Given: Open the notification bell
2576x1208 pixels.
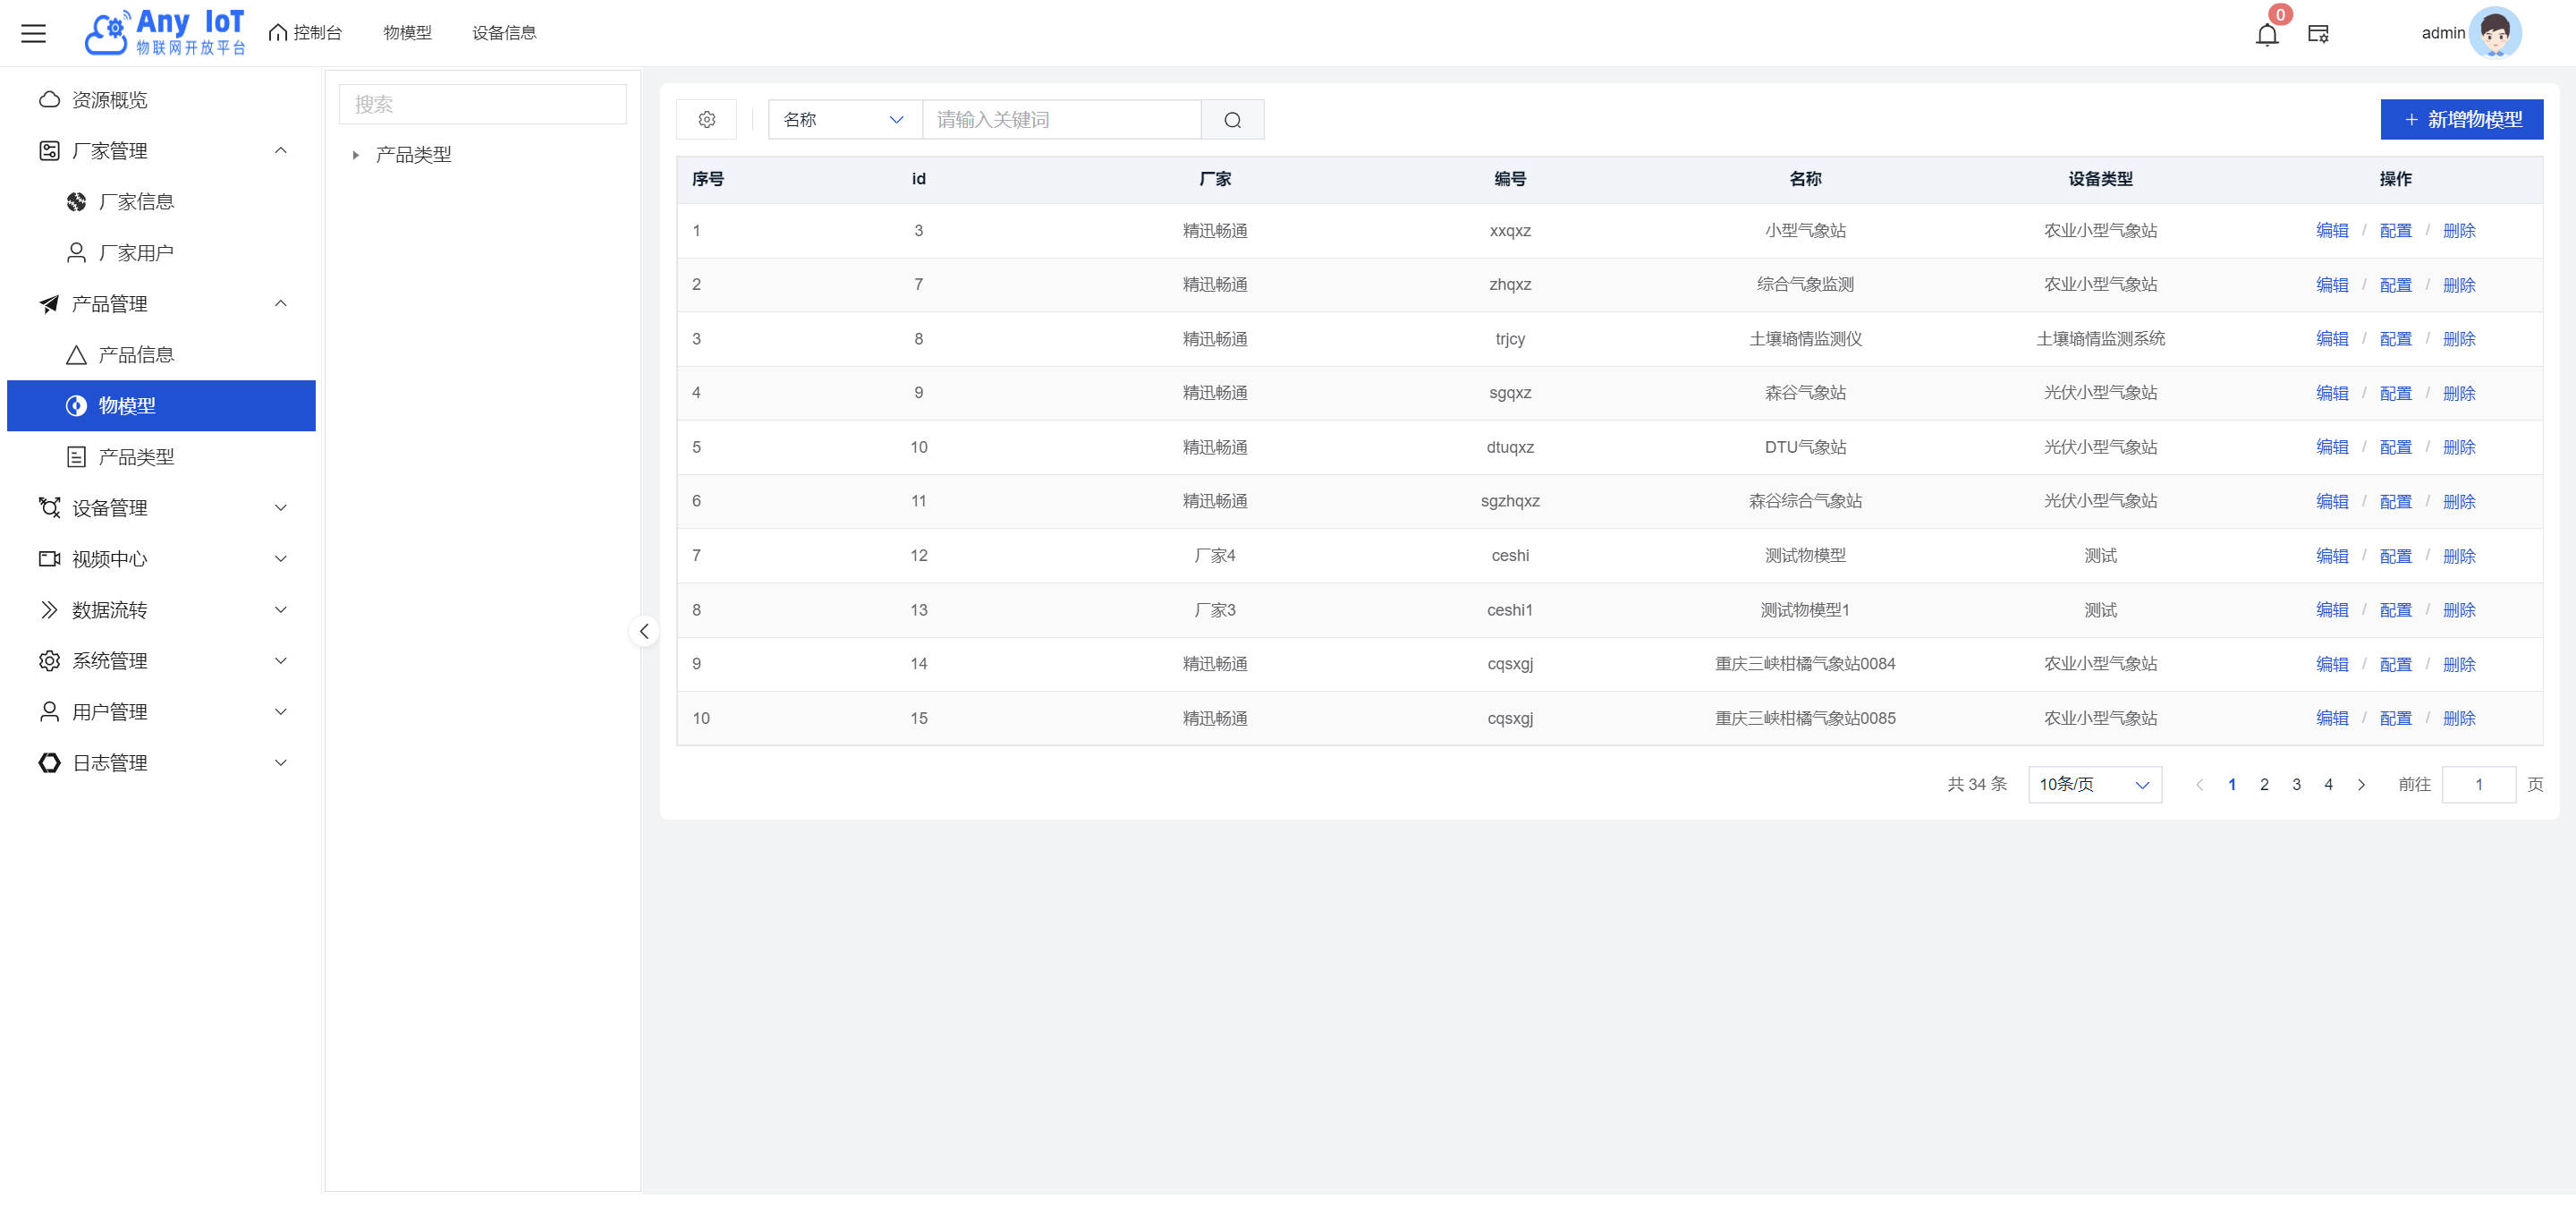Looking at the screenshot, I should 2266,35.
